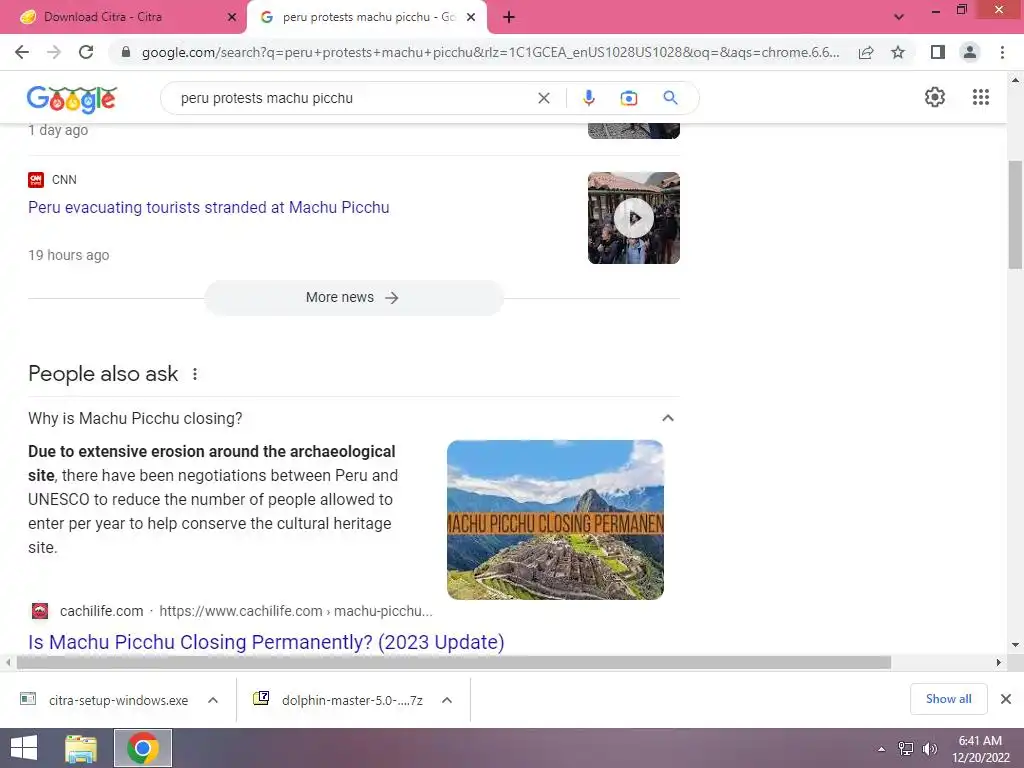Close the Download Citra tab
This screenshot has width=1024, height=768.
click(x=232, y=17)
